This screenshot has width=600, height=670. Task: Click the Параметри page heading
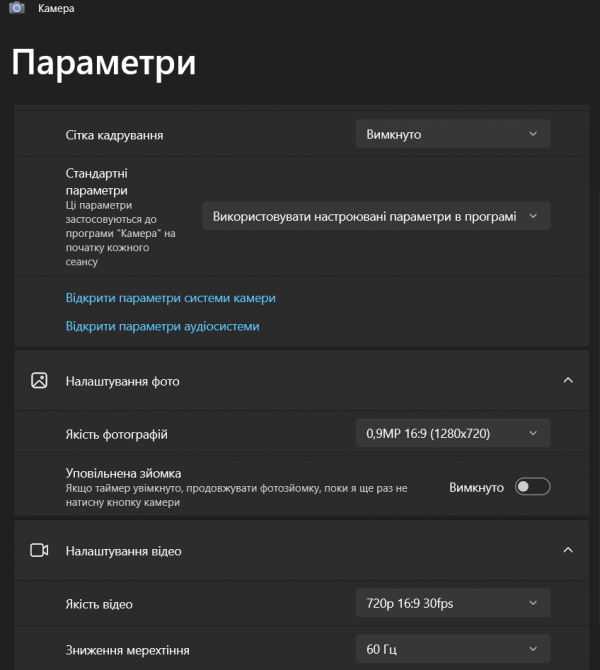click(x=103, y=62)
